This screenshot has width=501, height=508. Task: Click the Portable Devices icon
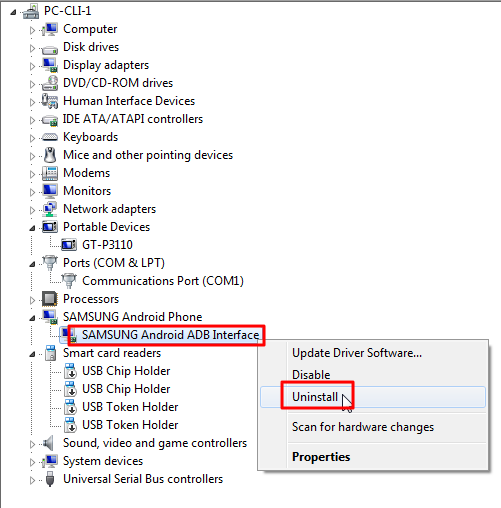(50, 227)
